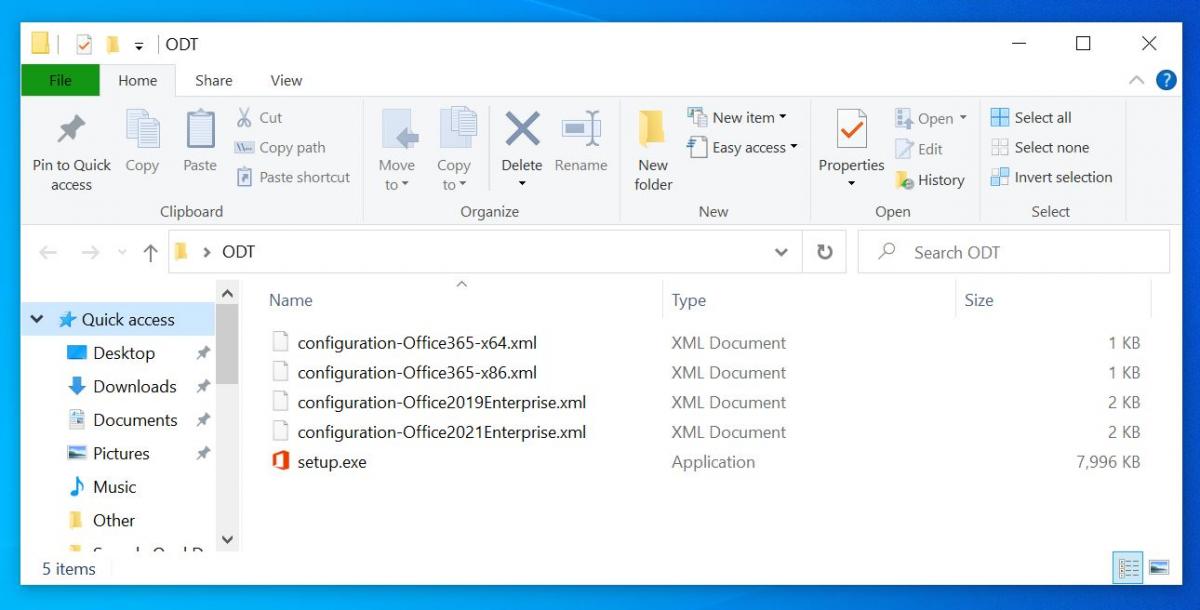
Task: Click Edit in the Open group
Action: click(x=919, y=149)
